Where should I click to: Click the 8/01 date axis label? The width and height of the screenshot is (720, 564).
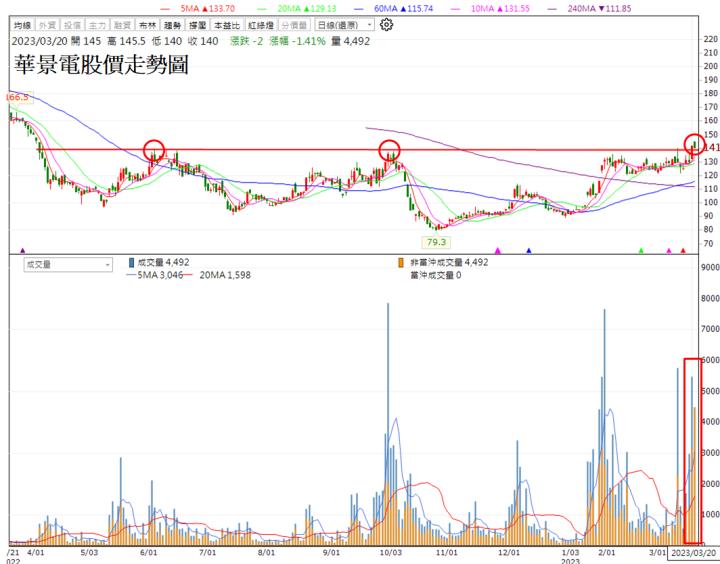pyautogui.click(x=266, y=552)
